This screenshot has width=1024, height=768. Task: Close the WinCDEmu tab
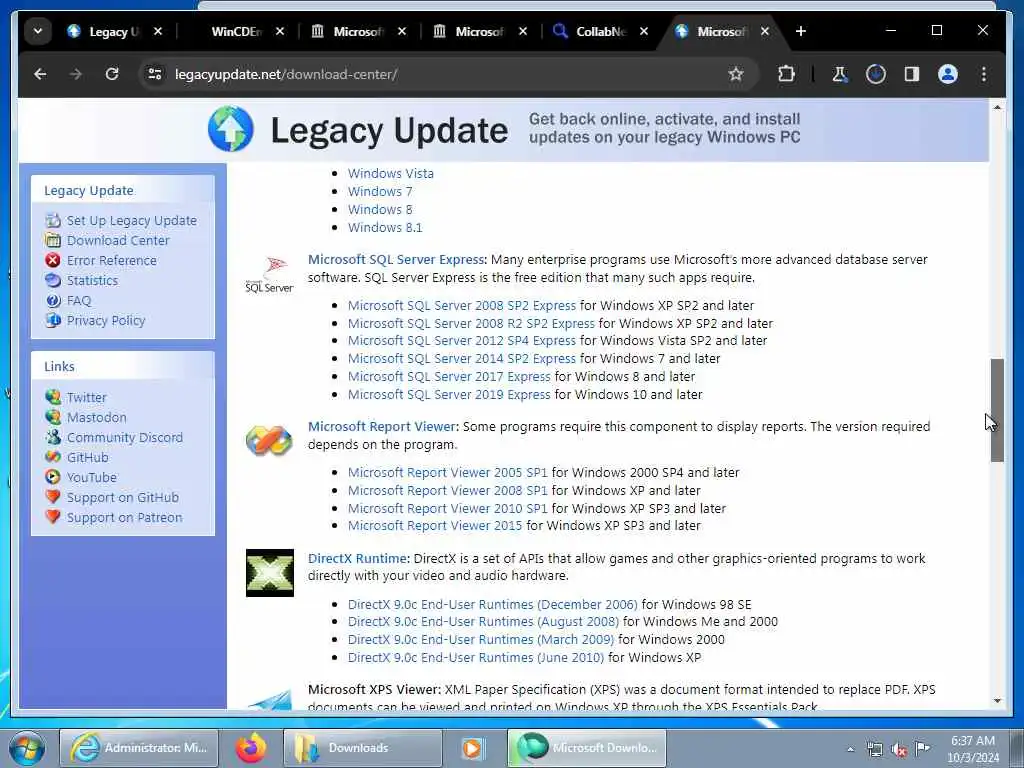coord(280,31)
